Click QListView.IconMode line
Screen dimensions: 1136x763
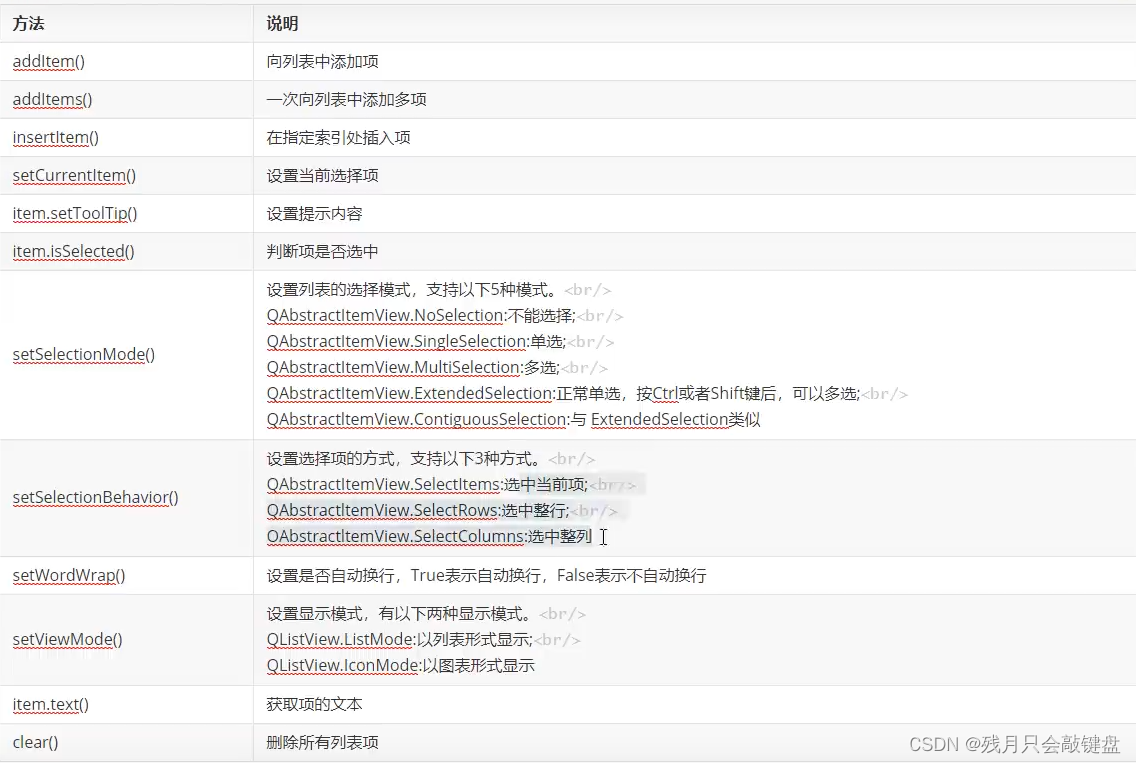coord(401,666)
